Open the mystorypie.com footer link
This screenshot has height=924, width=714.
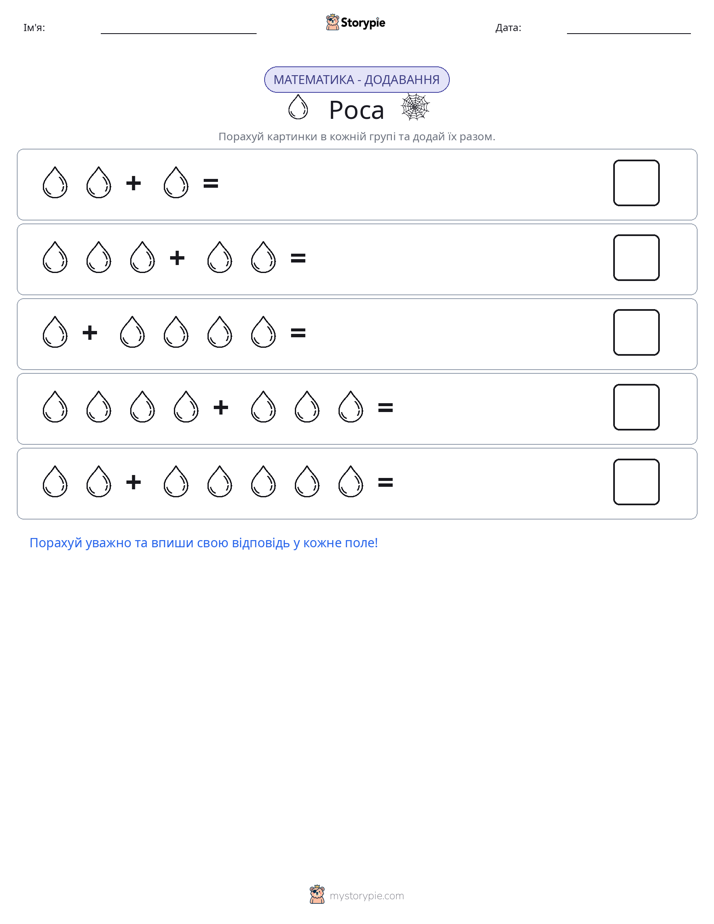click(366, 896)
